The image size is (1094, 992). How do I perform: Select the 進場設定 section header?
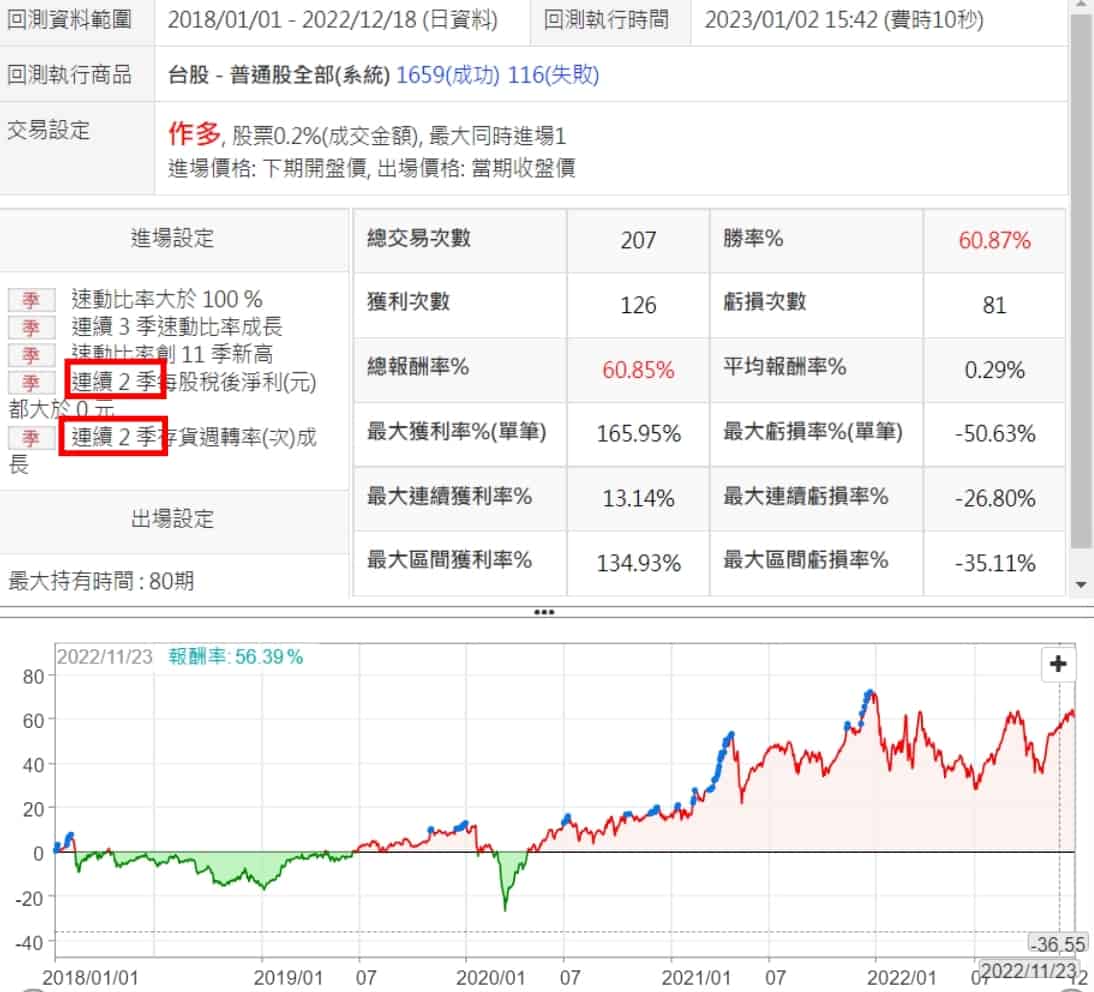click(x=173, y=238)
